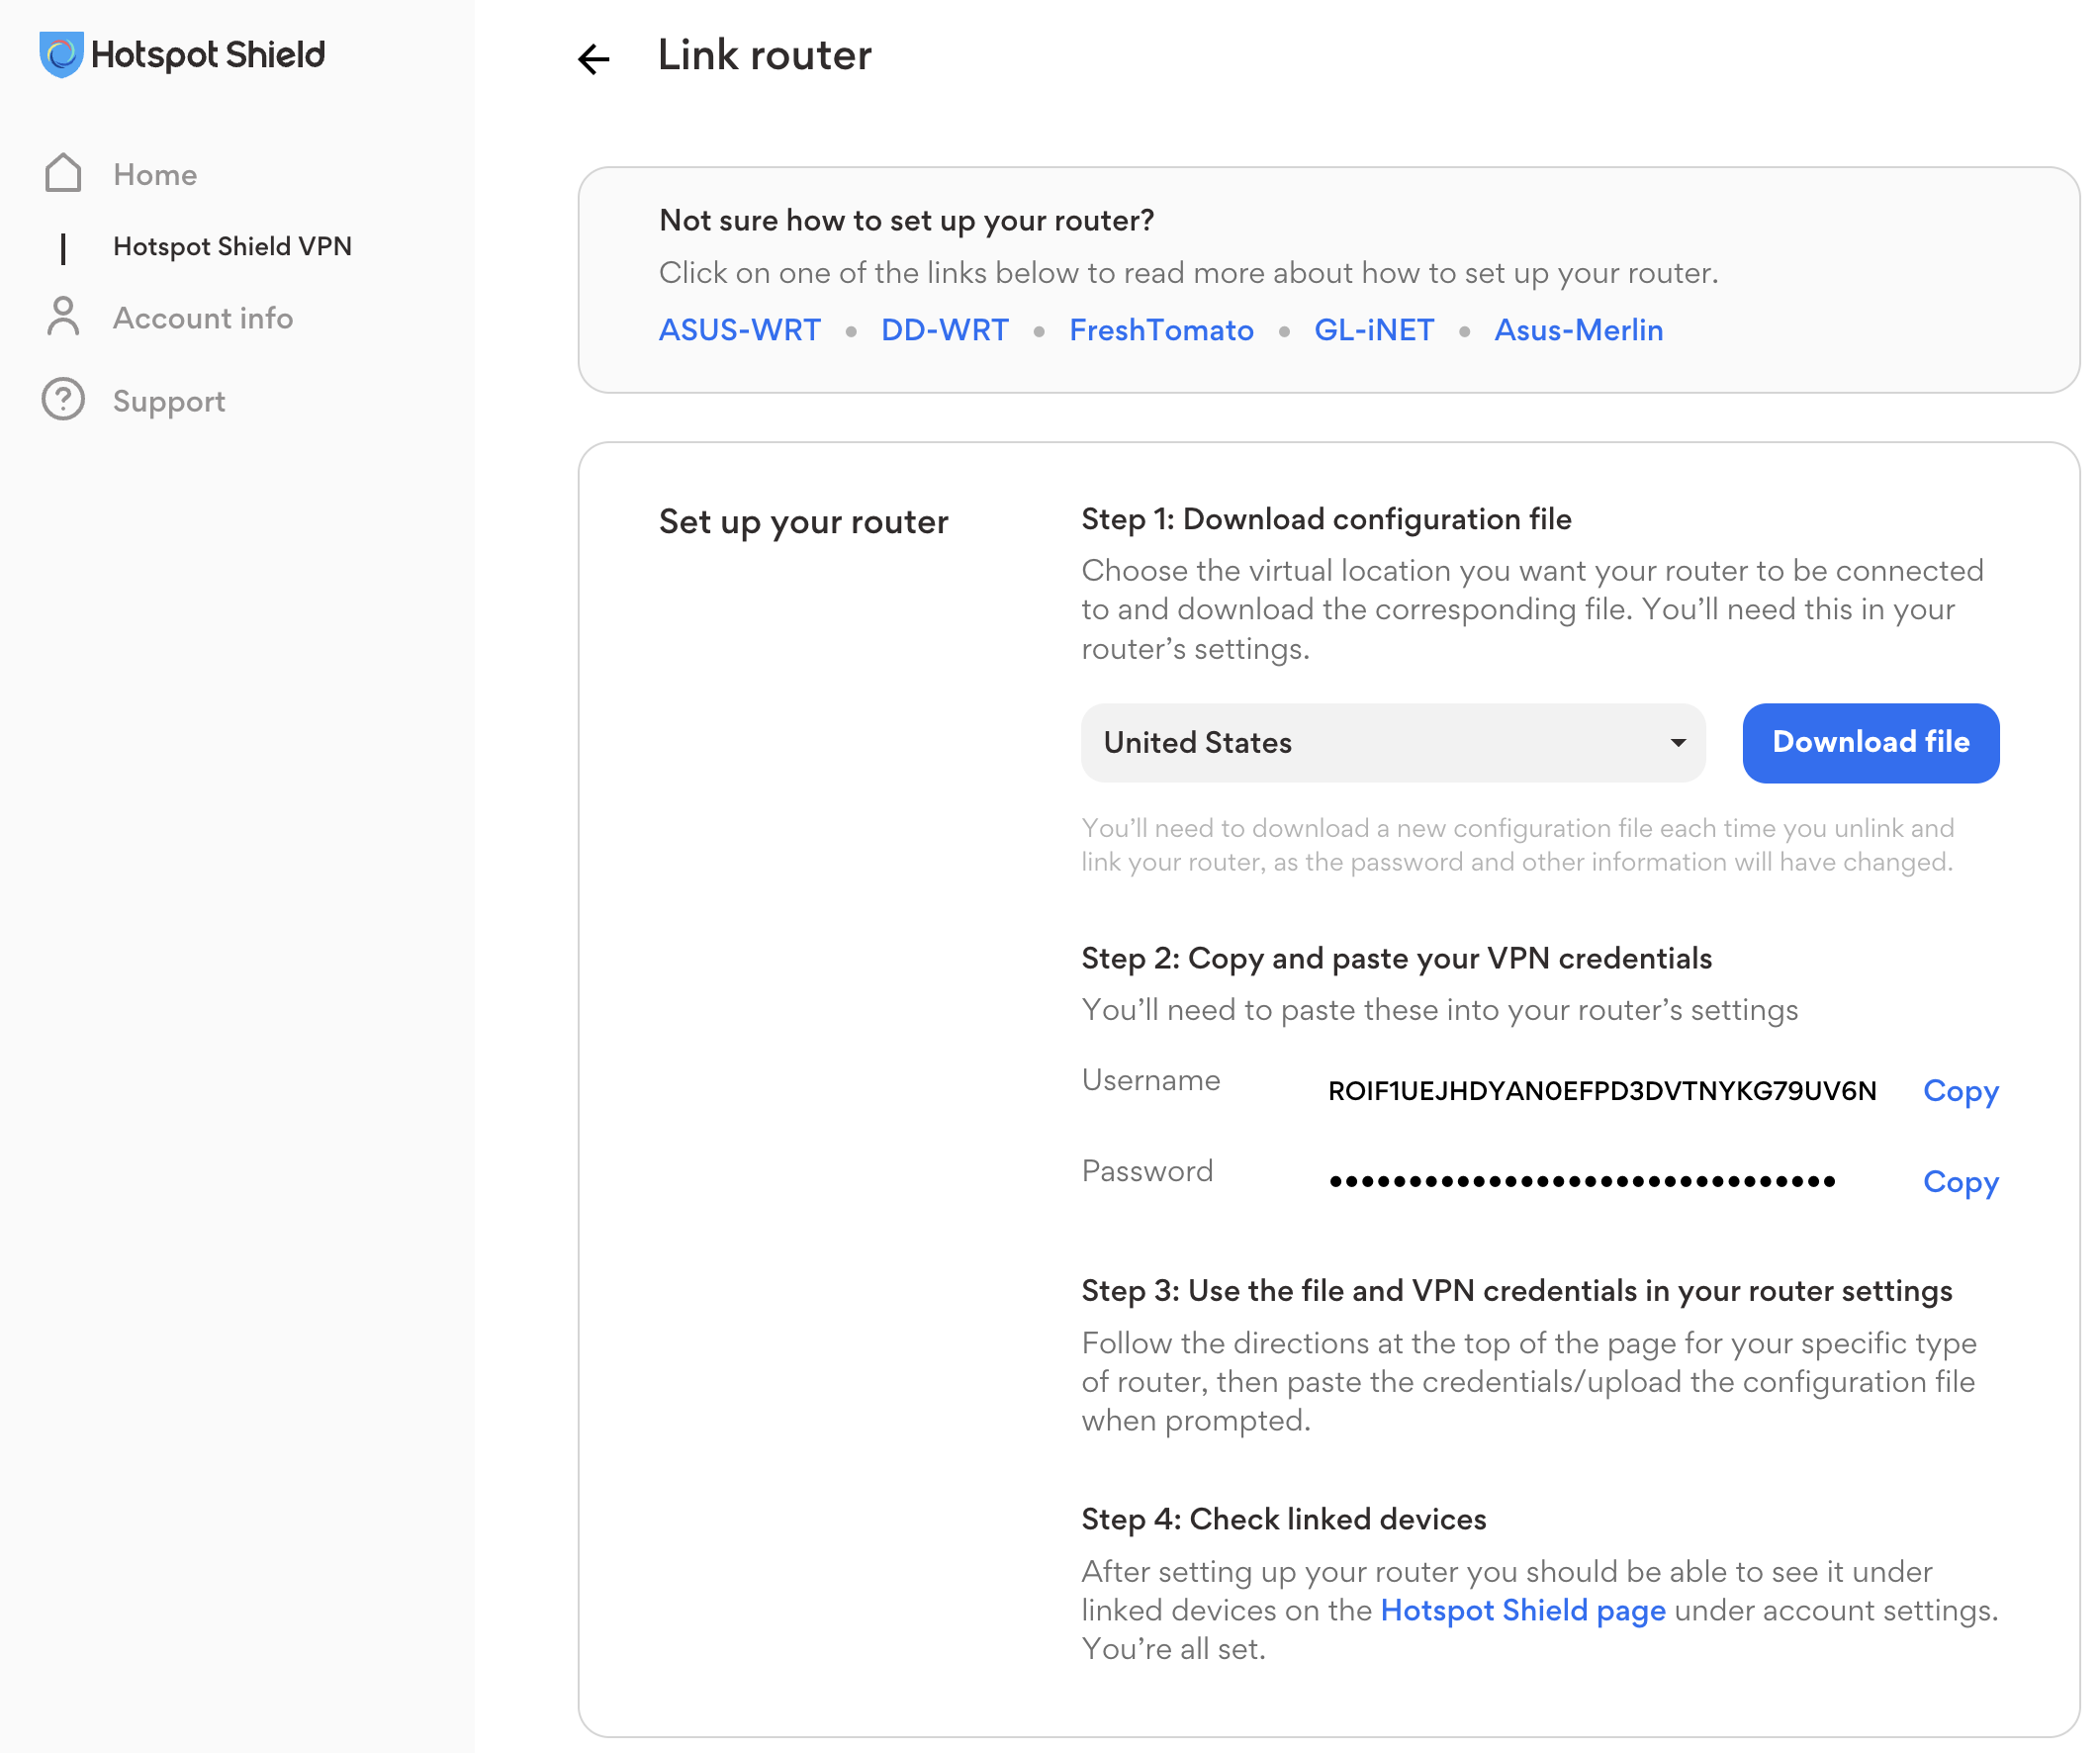2100x1753 pixels.
Task: Click the Hotspot Shield logo icon
Action: coord(61,54)
